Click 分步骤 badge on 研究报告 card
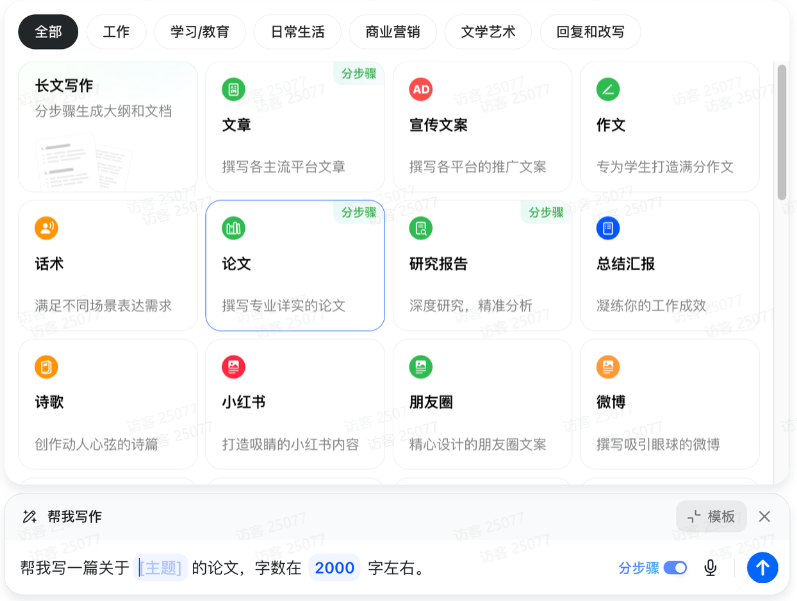The width and height of the screenshot is (797, 601). tap(546, 213)
